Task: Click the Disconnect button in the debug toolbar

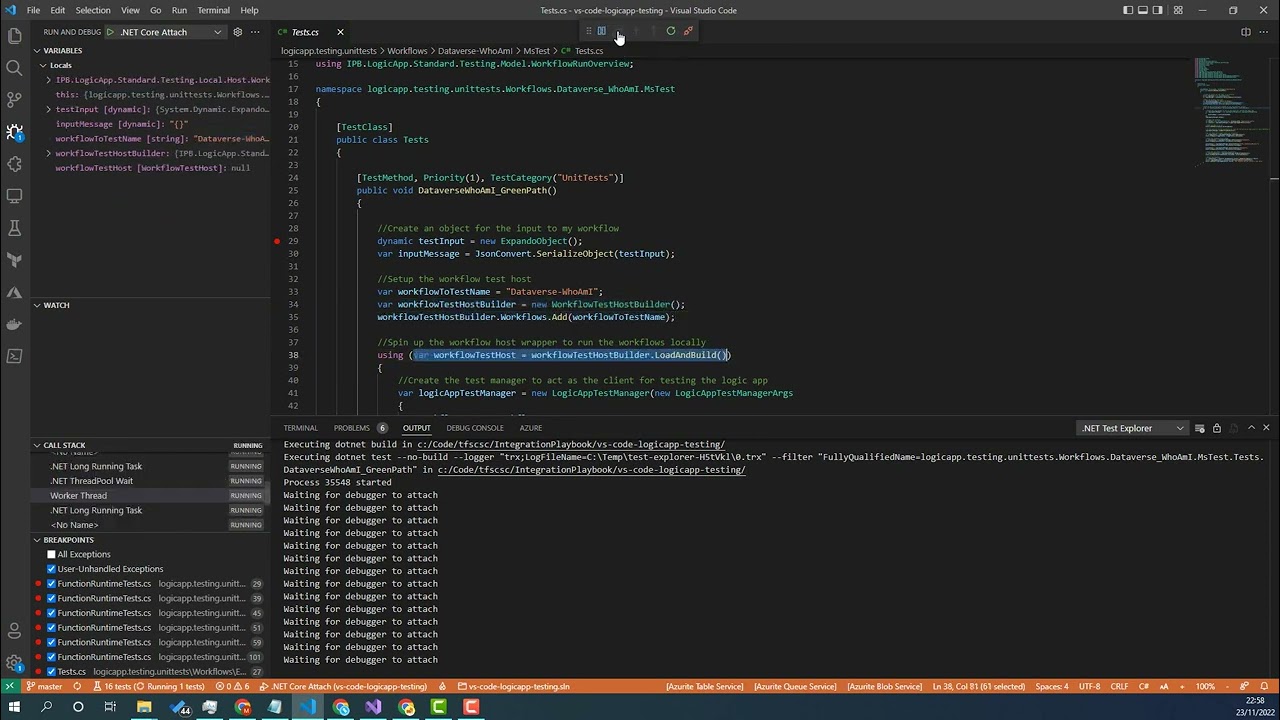Action: 688,31
